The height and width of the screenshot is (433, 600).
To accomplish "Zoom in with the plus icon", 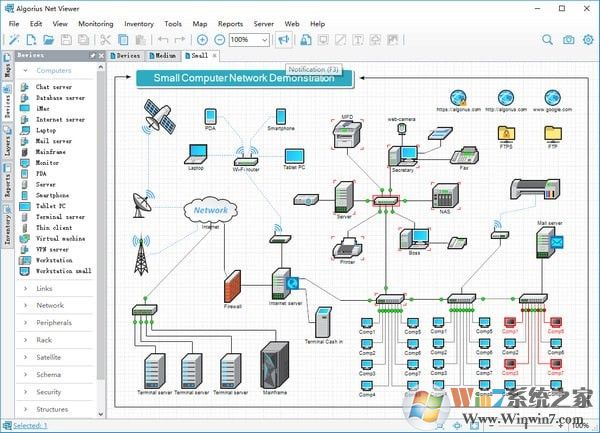I will [202, 40].
